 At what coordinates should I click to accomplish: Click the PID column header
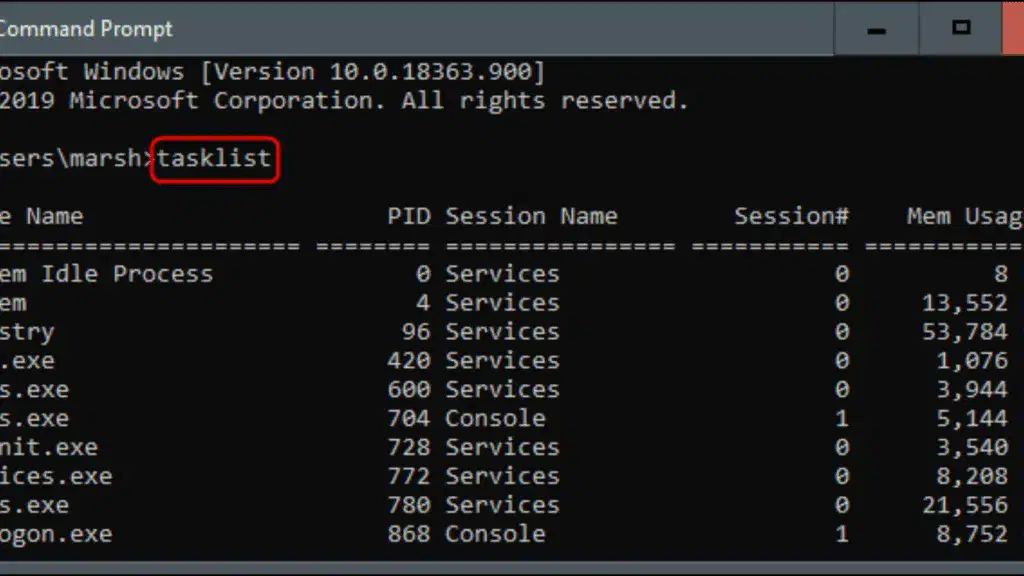tap(409, 216)
